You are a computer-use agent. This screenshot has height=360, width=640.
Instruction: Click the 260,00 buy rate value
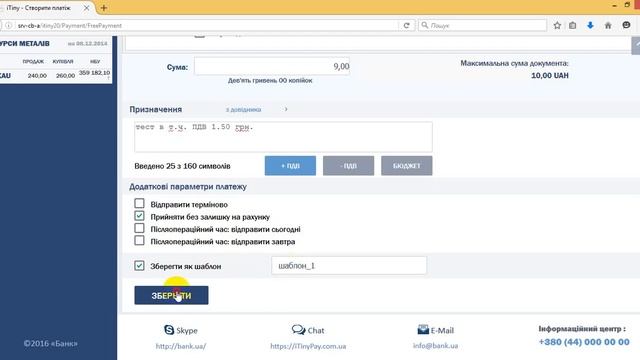tap(65, 76)
